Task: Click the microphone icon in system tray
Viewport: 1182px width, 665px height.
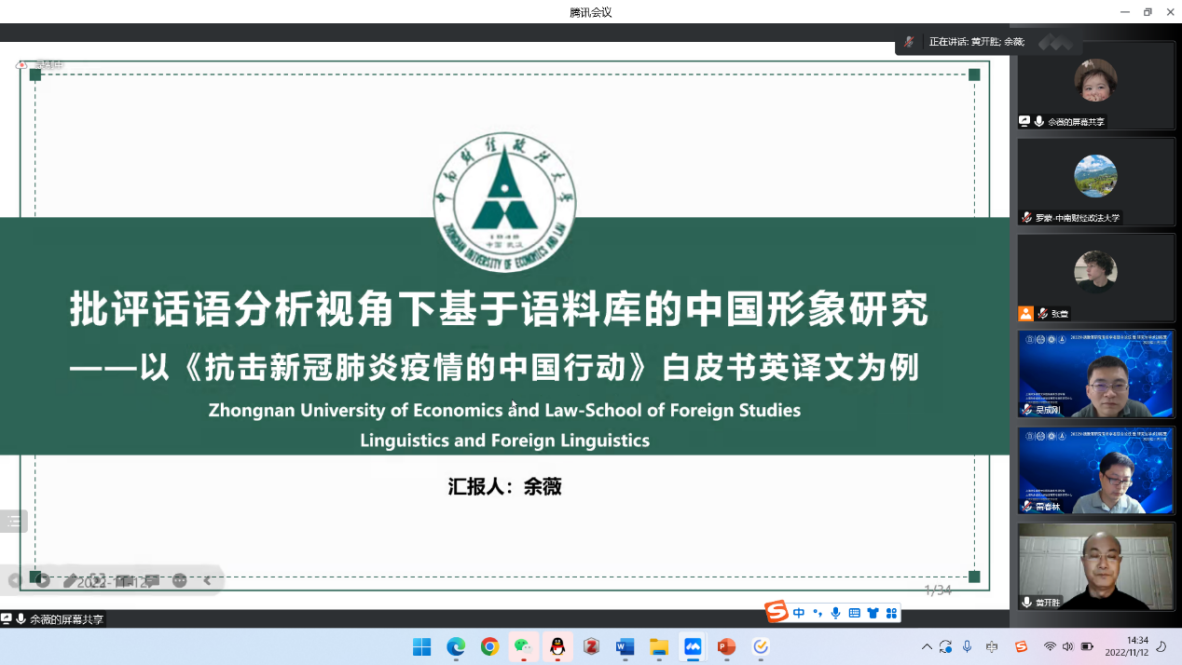Action: pyautogui.click(x=967, y=647)
